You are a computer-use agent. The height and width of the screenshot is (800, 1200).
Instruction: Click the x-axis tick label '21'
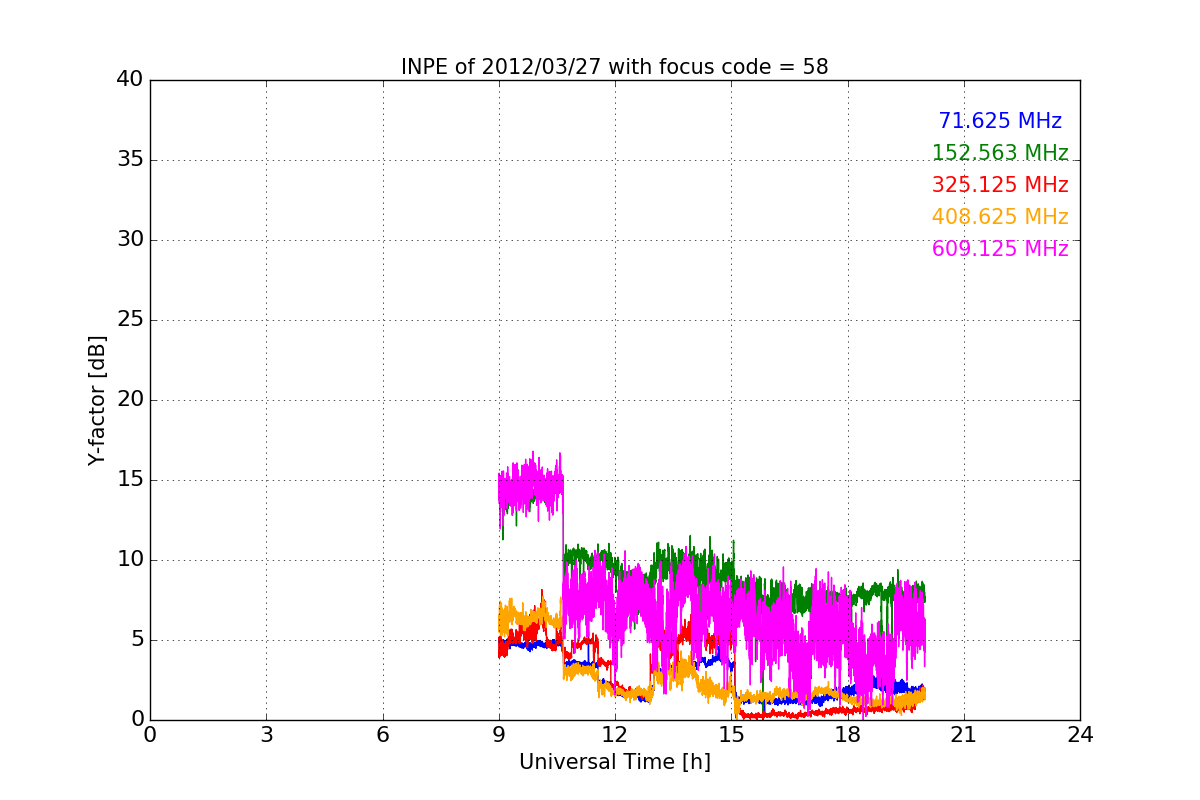[x=964, y=735]
